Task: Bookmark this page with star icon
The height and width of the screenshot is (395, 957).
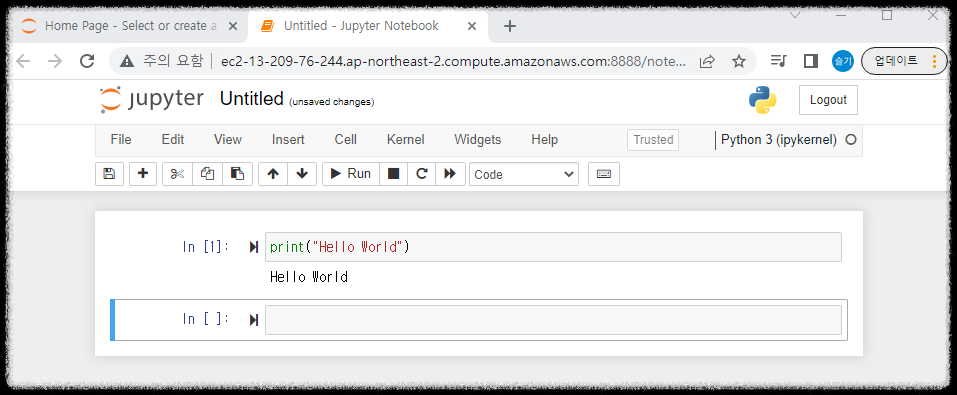Action: (x=739, y=61)
